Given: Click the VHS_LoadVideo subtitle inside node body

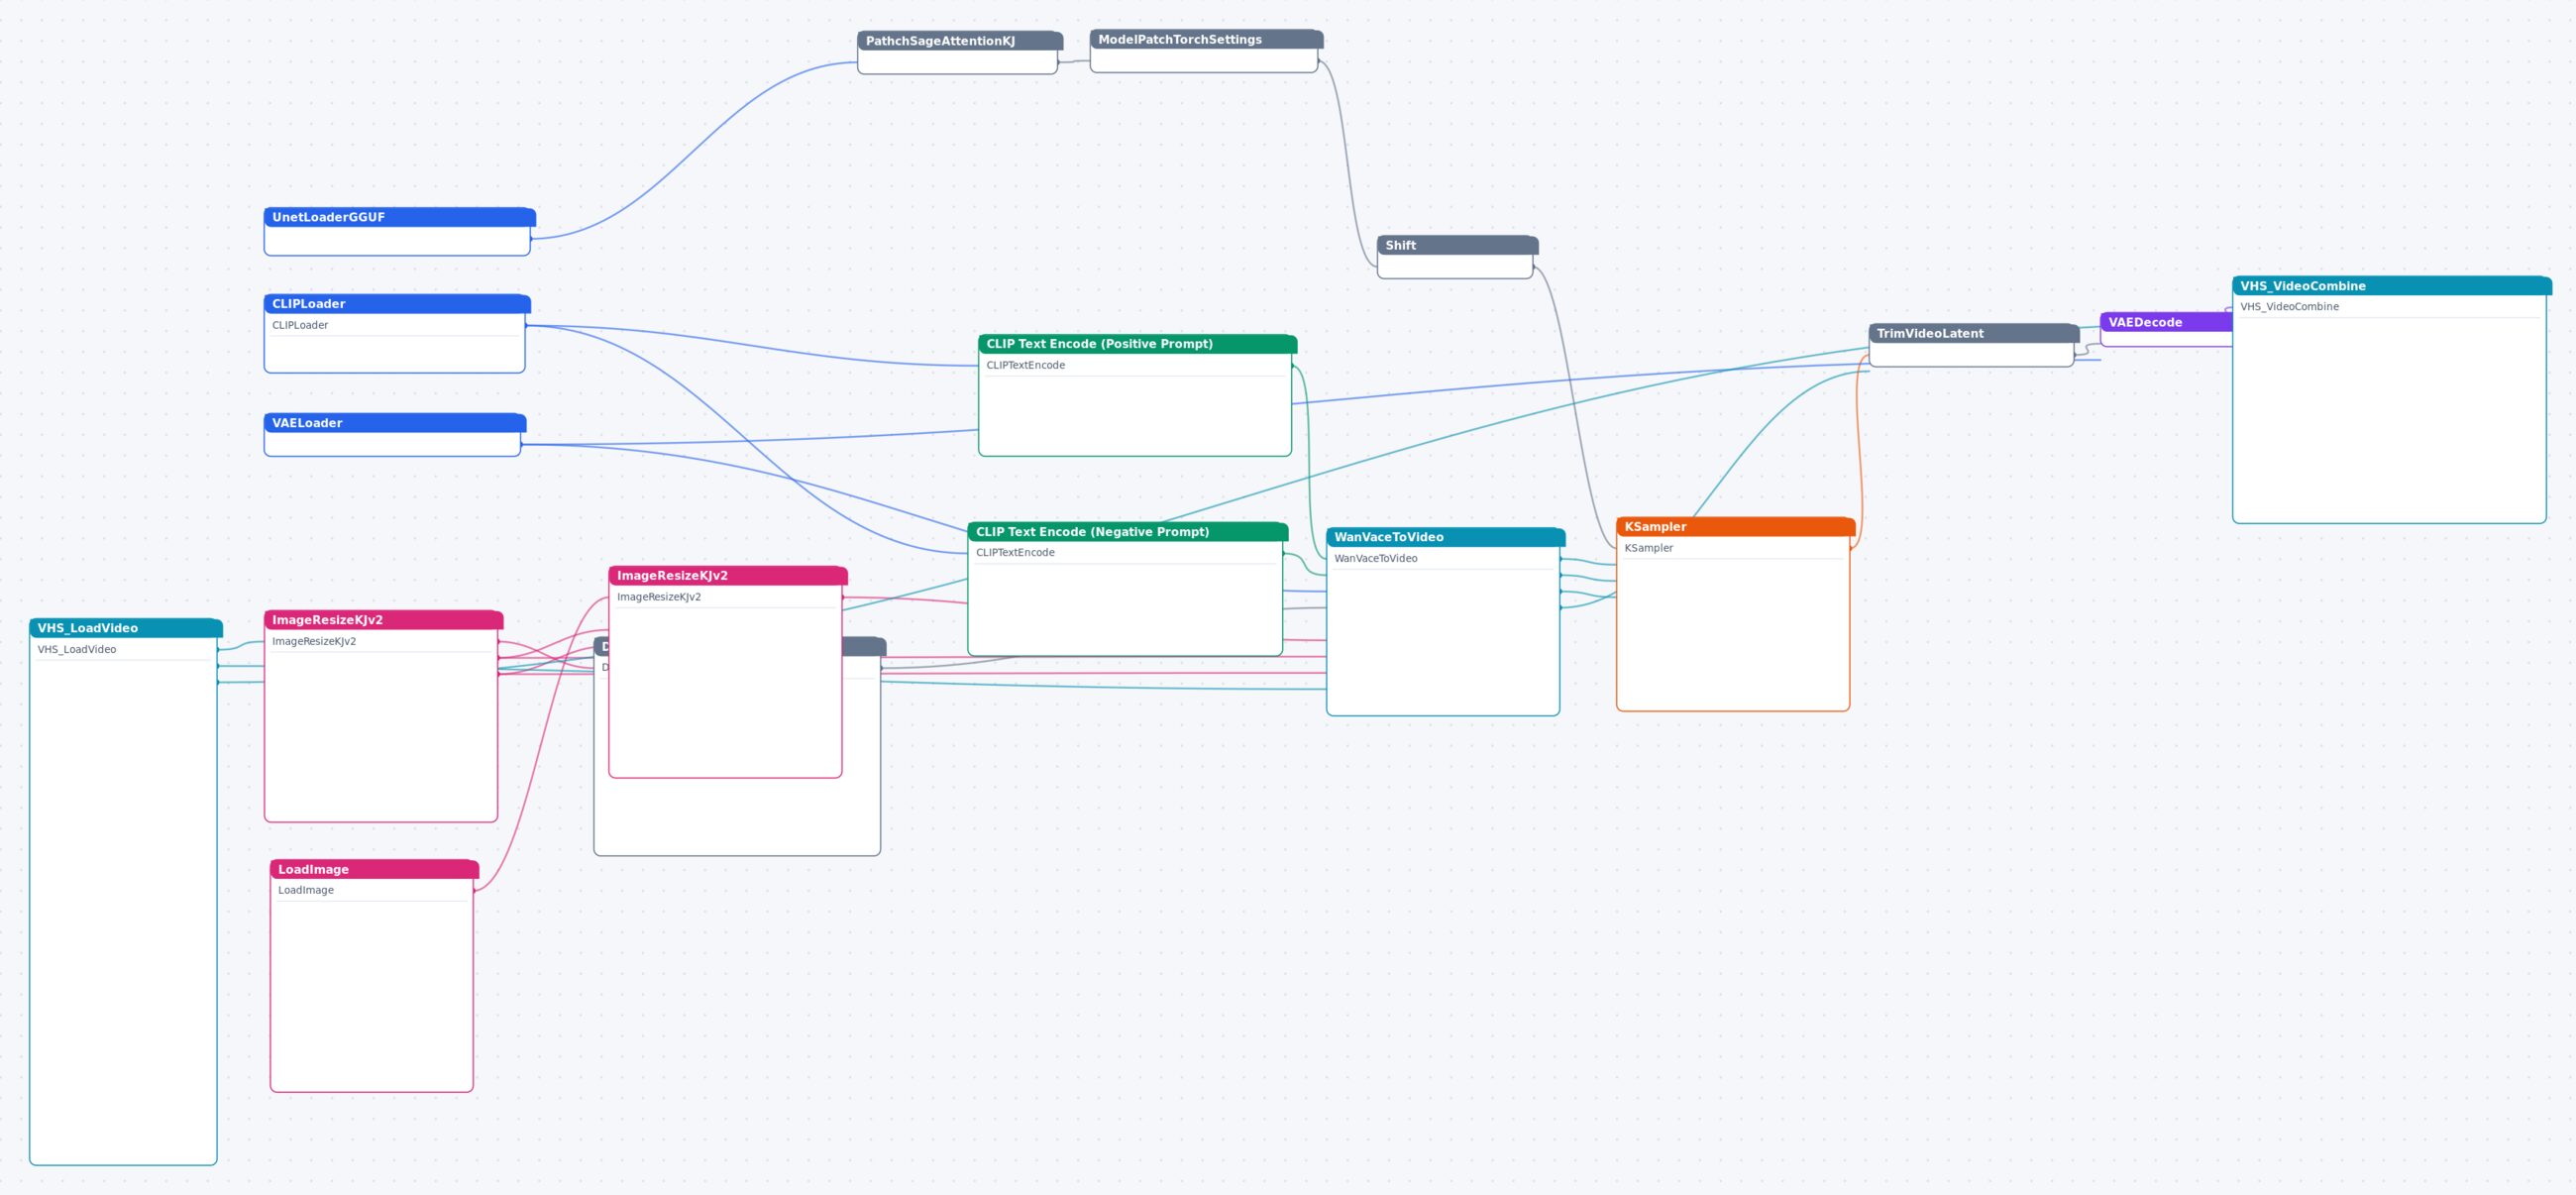Looking at the screenshot, I should point(77,649).
